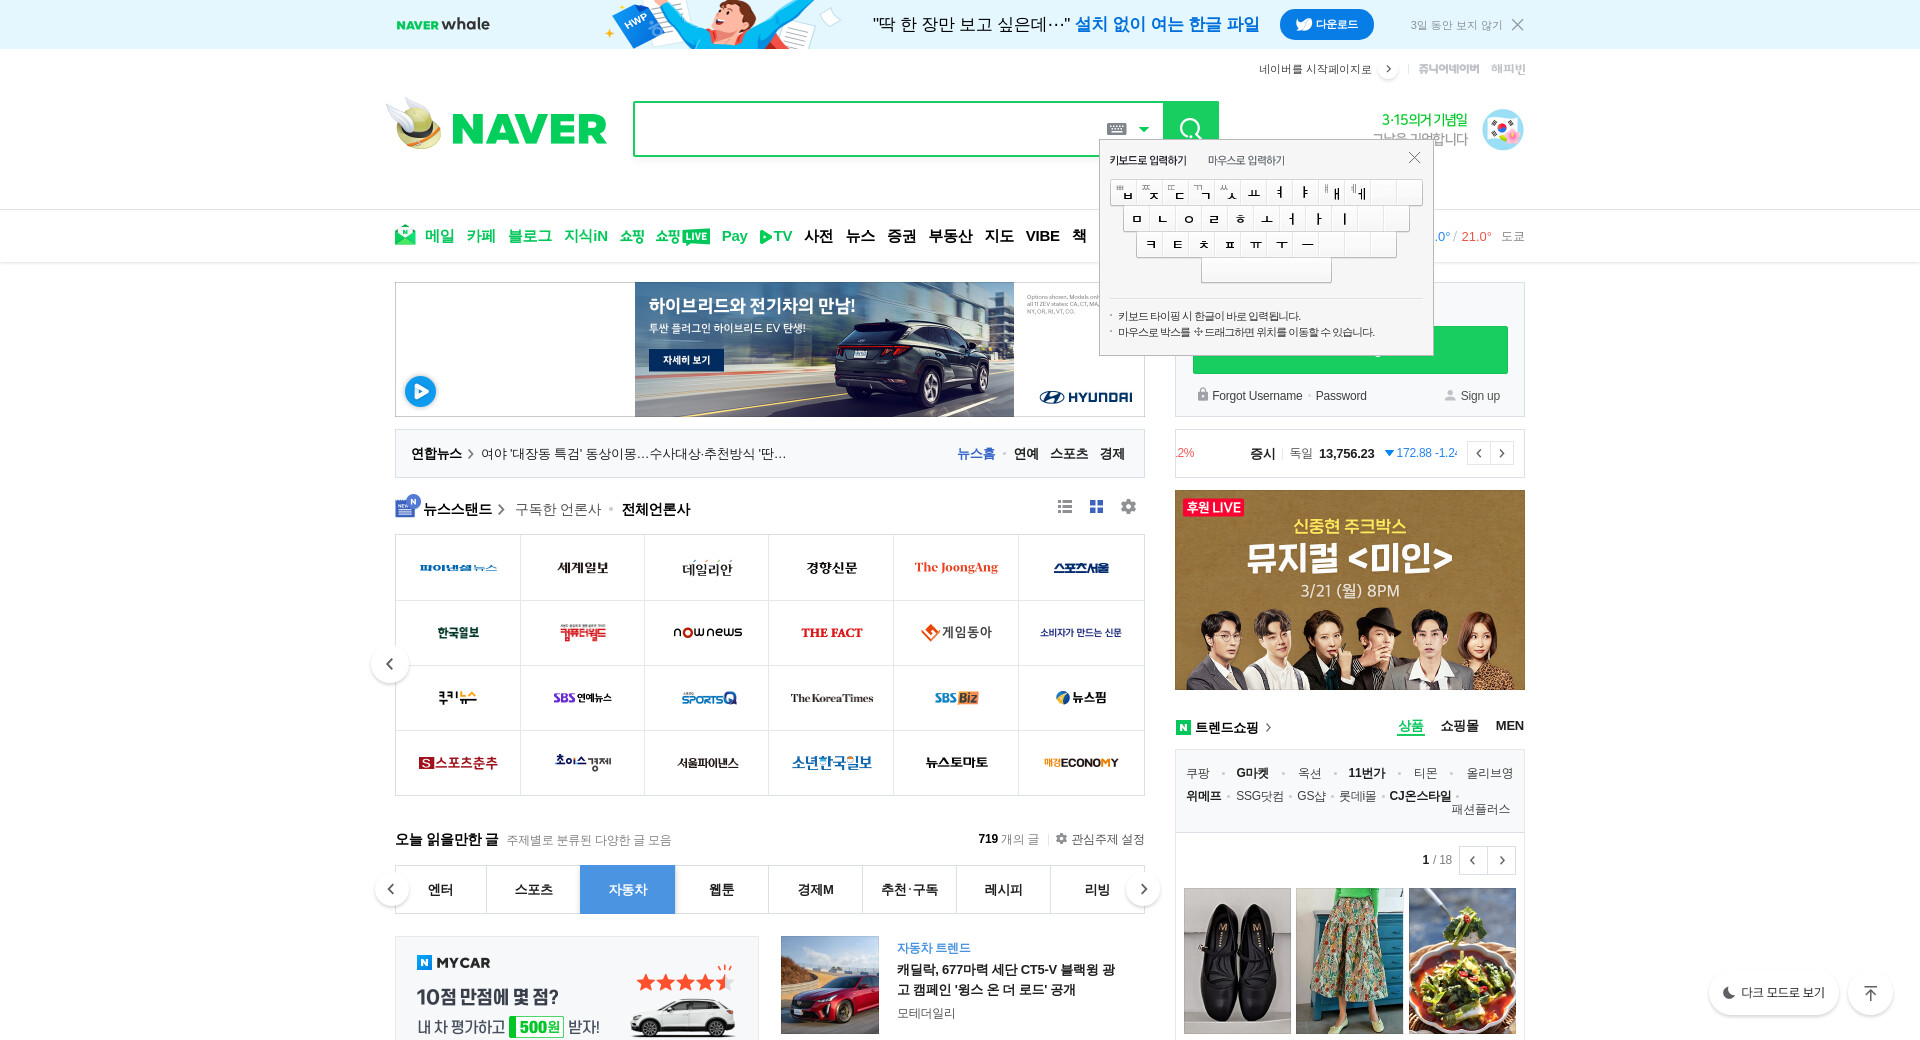Play the Hyundai ad video
Image resolution: width=1920 pixels, height=1040 pixels.
coord(420,391)
